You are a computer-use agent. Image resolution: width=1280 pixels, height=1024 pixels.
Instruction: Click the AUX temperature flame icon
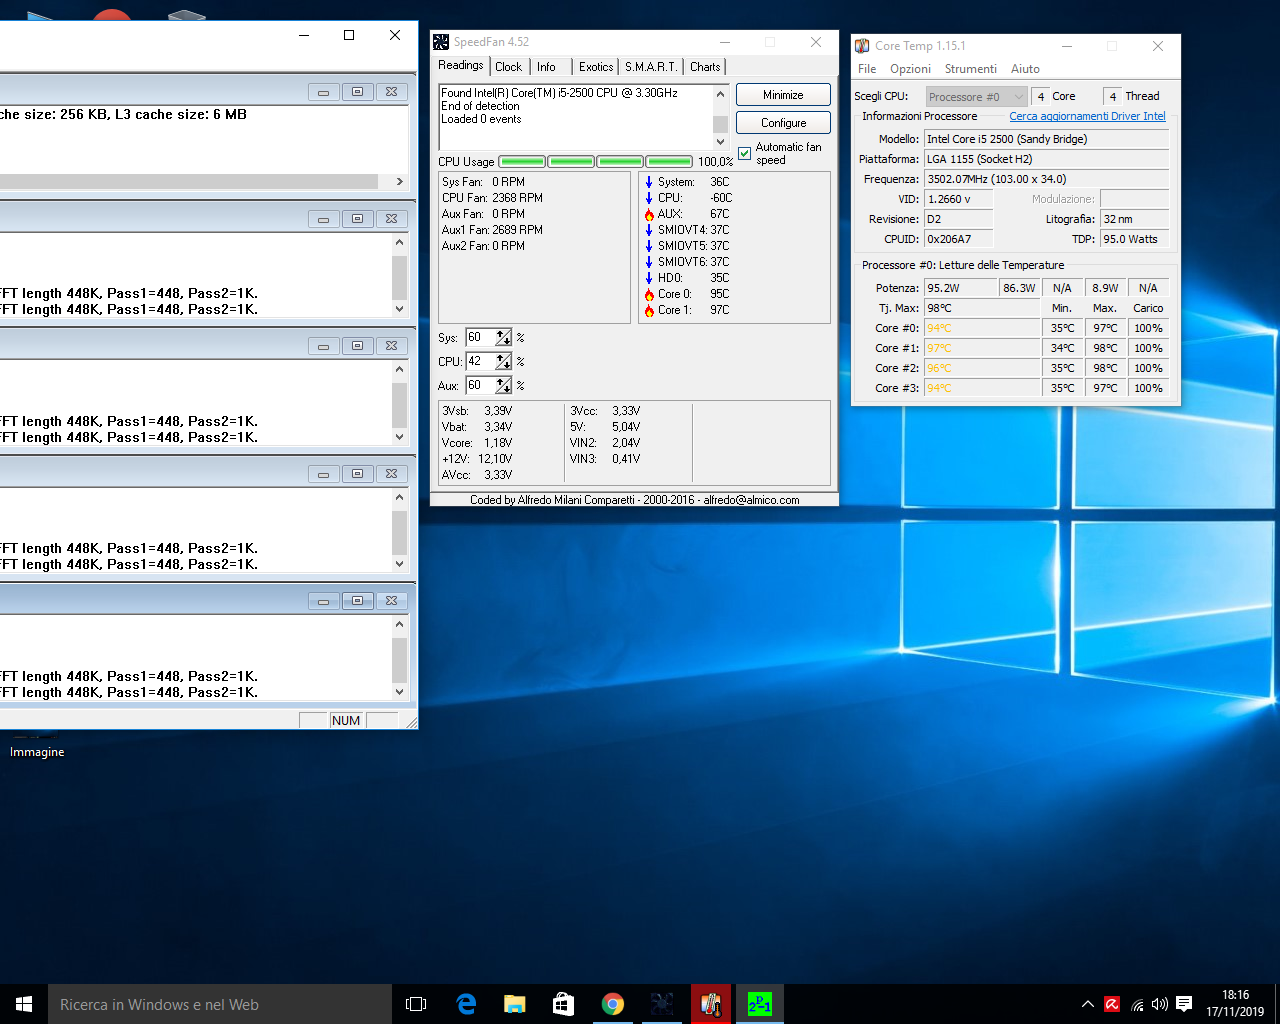pyautogui.click(x=649, y=214)
